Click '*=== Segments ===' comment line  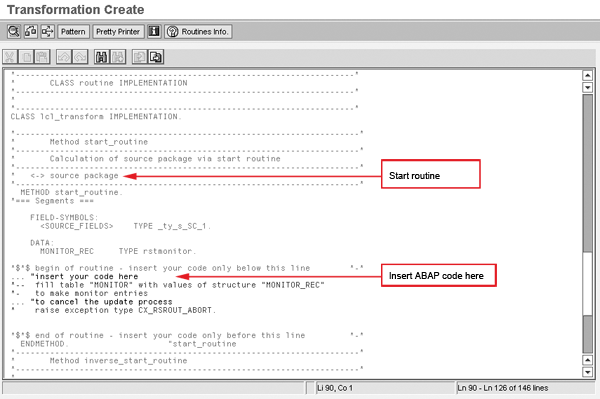(x=52, y=201)
